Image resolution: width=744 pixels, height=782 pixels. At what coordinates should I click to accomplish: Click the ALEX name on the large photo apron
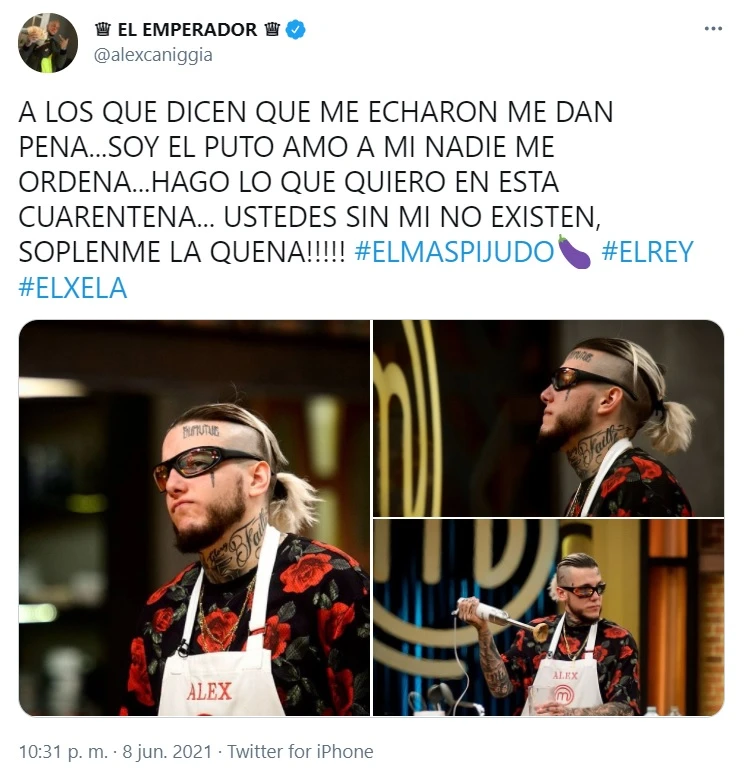209,692
